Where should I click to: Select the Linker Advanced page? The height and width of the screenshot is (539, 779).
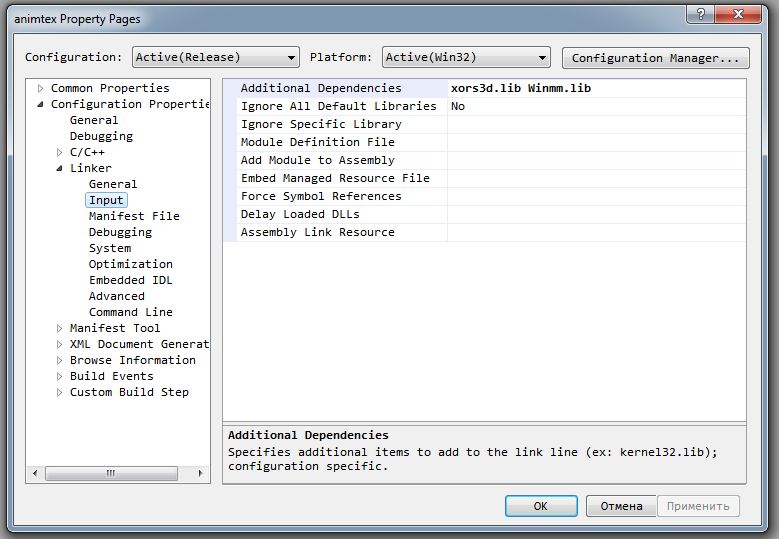(116, 296)
